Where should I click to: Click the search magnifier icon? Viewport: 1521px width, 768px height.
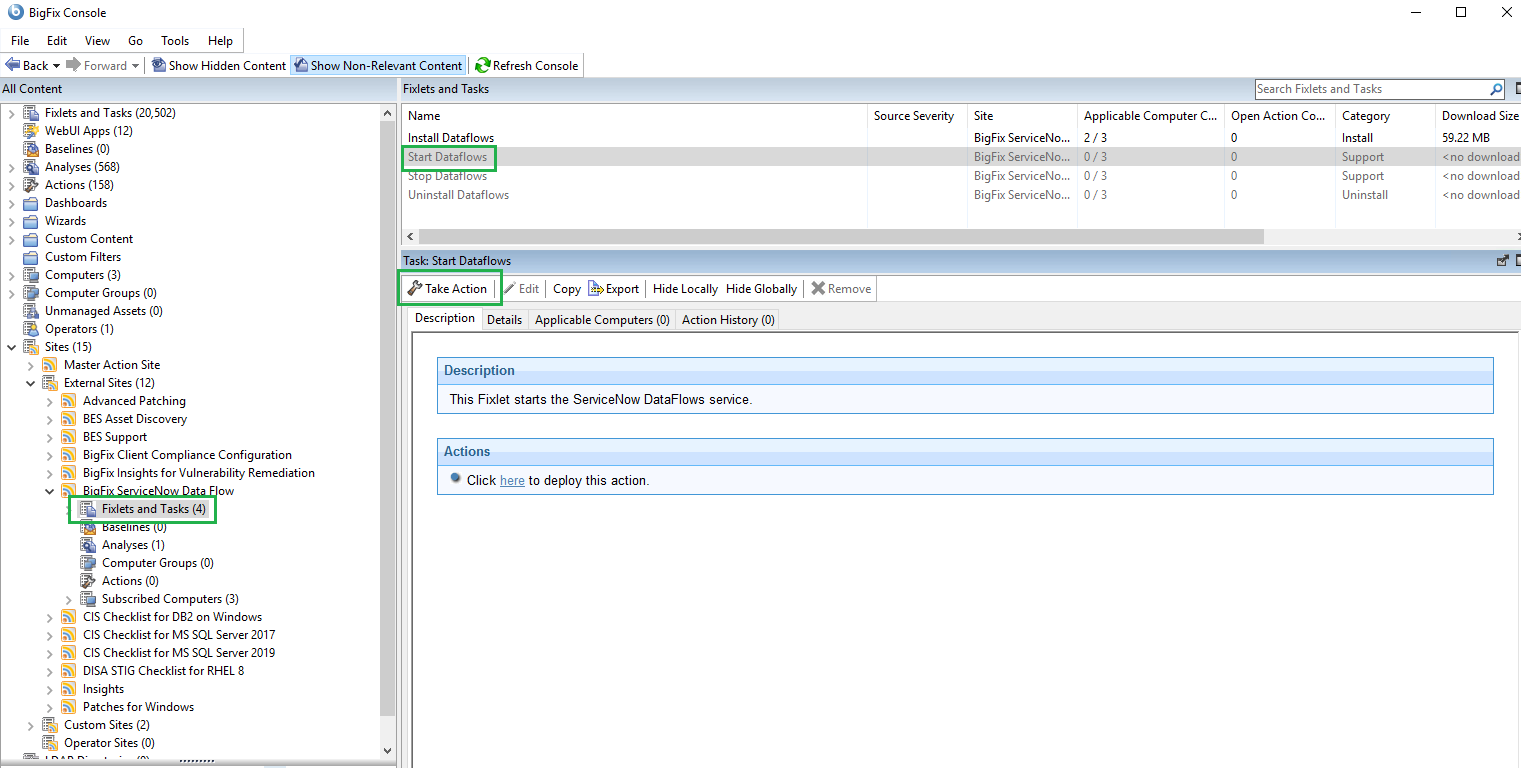[1496, 89]
